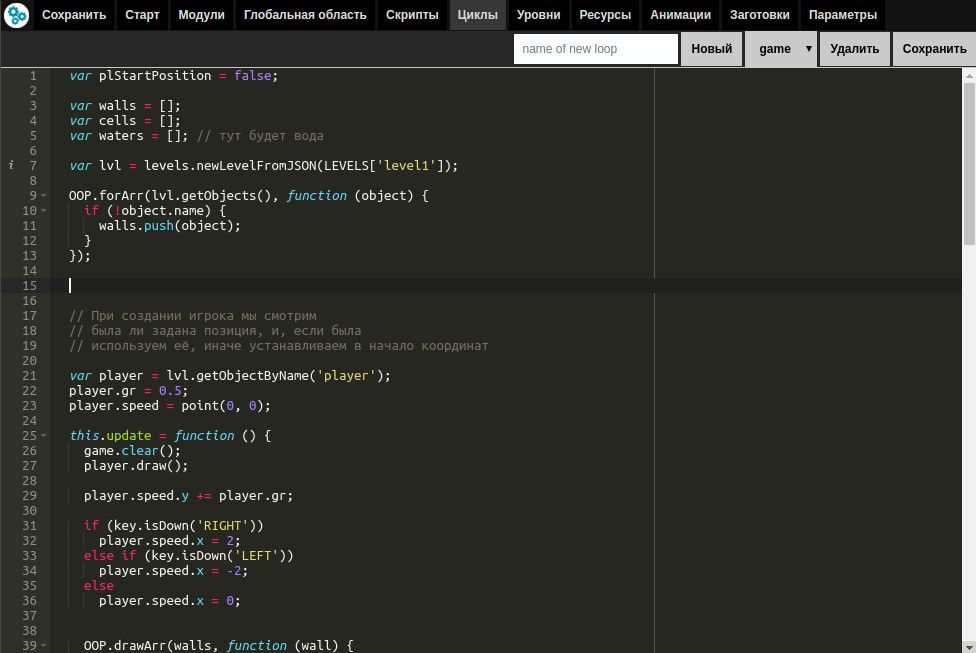Collapse the OOP.drawArr block on line 39

coord(44,646)
